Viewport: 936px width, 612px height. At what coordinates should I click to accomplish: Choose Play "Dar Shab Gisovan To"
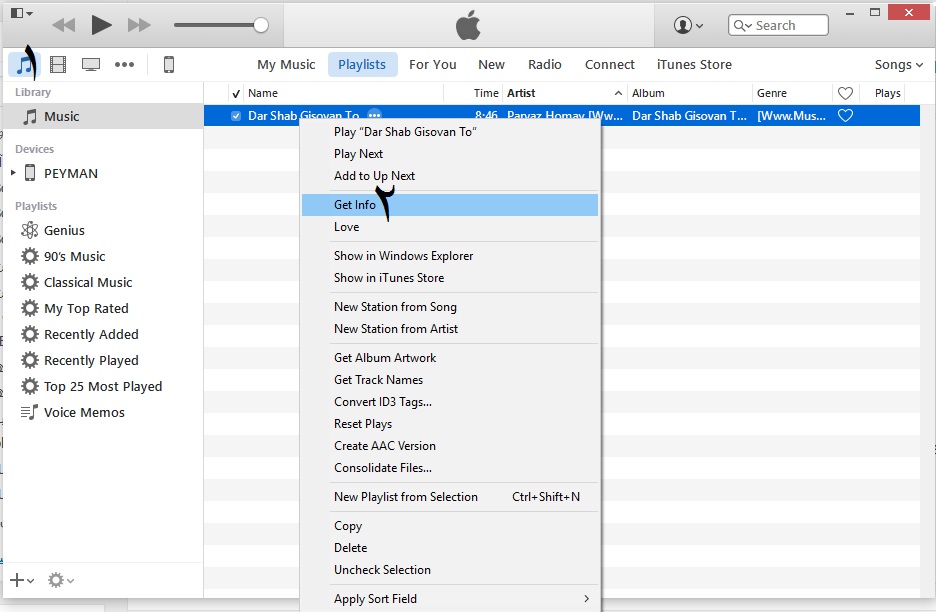click(x=449, y=132)
